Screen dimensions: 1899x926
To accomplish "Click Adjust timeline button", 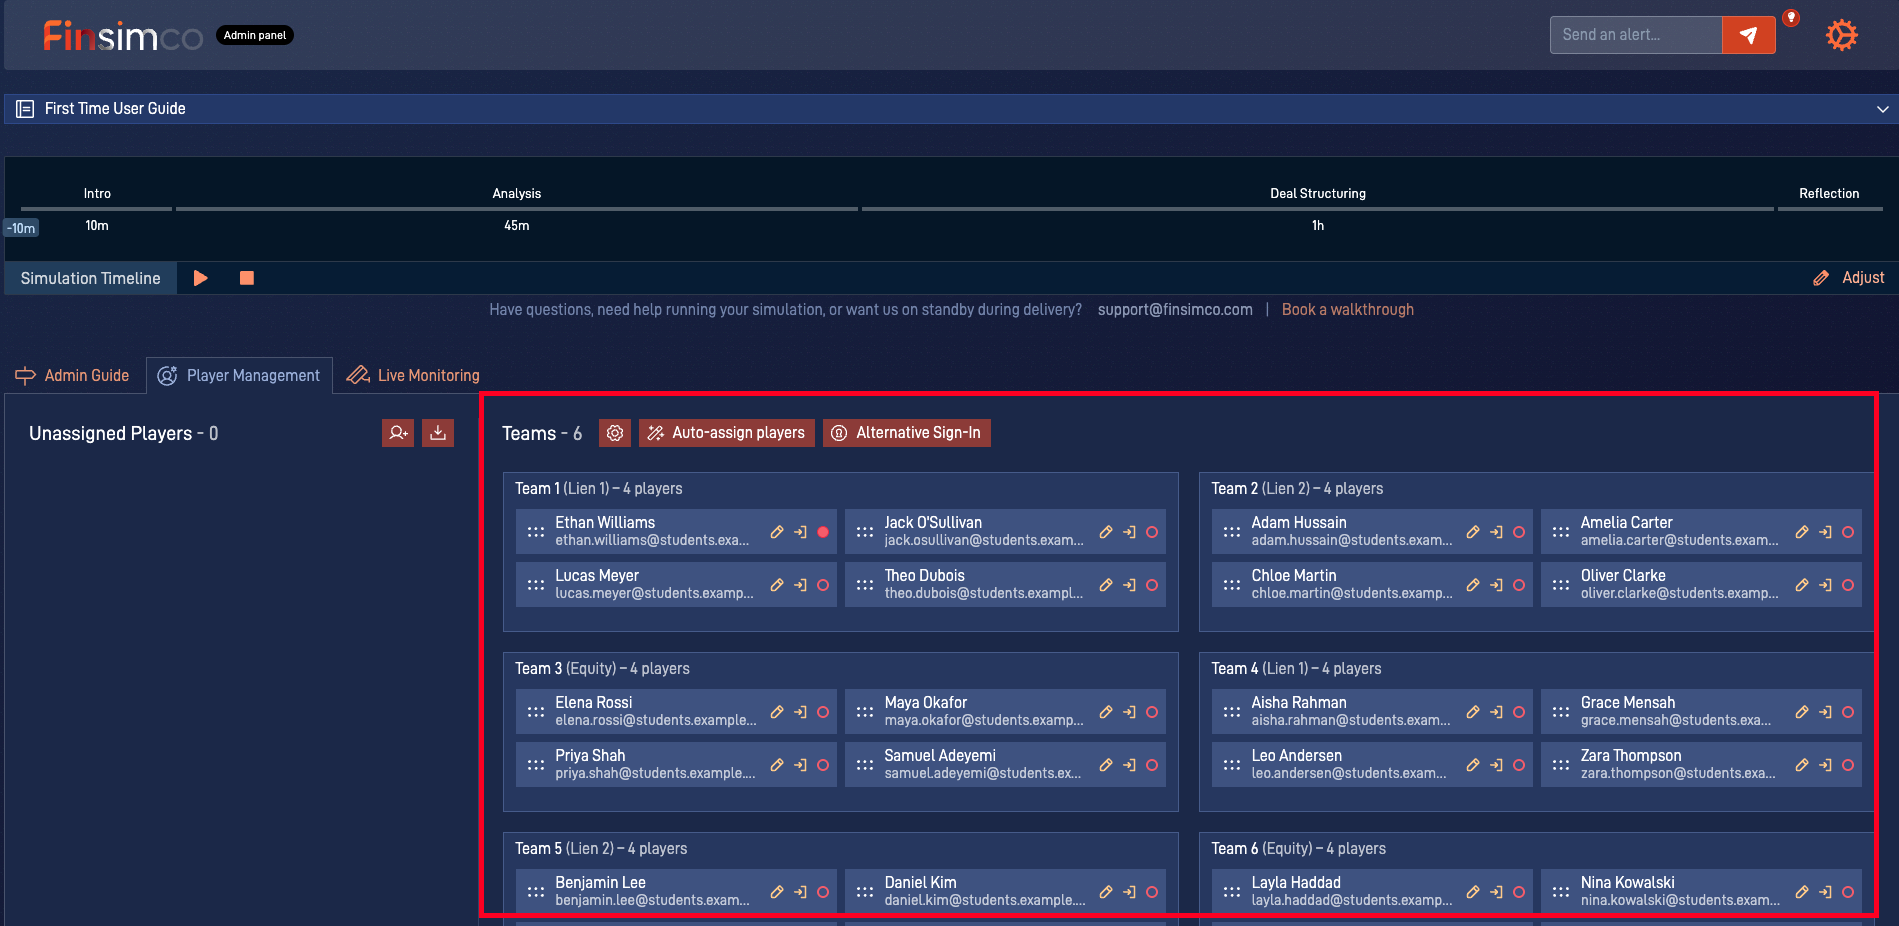I will [x=1849, y=278].
